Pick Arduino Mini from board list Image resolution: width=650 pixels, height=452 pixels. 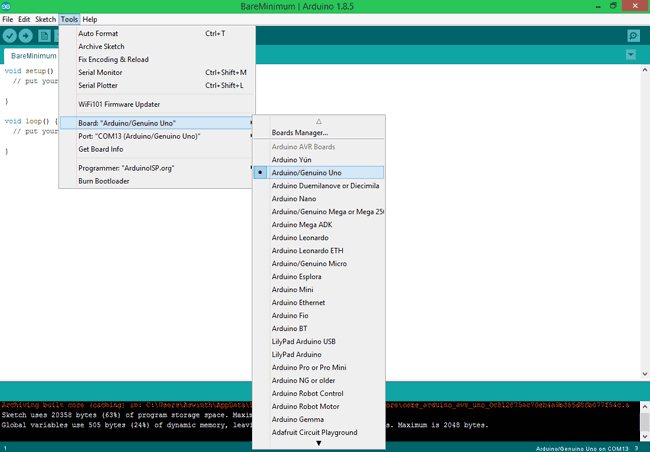pyautogui.click(x=319, y=289)
